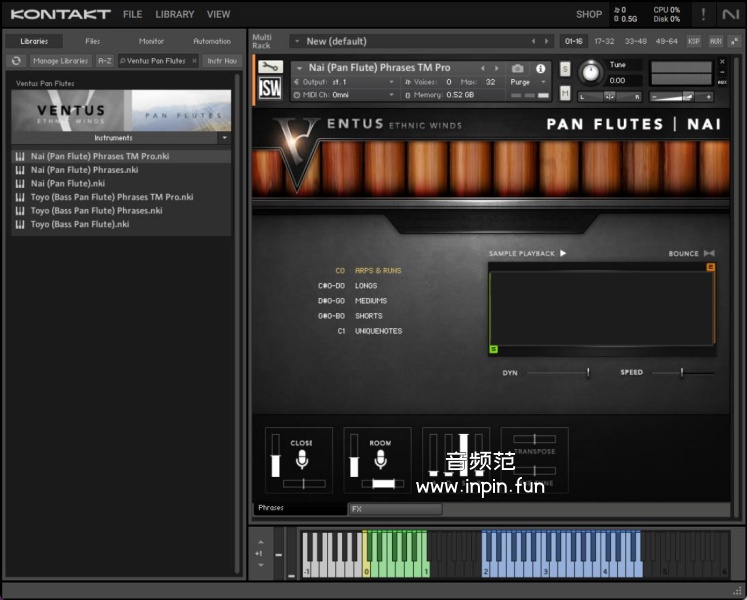The width and height of the screenshot is (747, 600).
Task: Click the wrench edit-mode icon
Action: coord(269,68)
